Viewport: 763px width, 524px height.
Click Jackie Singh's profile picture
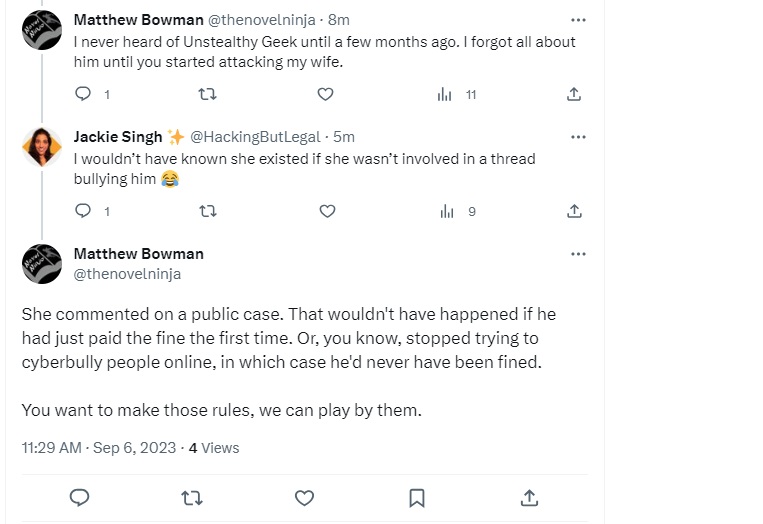(x=42, y=147)
